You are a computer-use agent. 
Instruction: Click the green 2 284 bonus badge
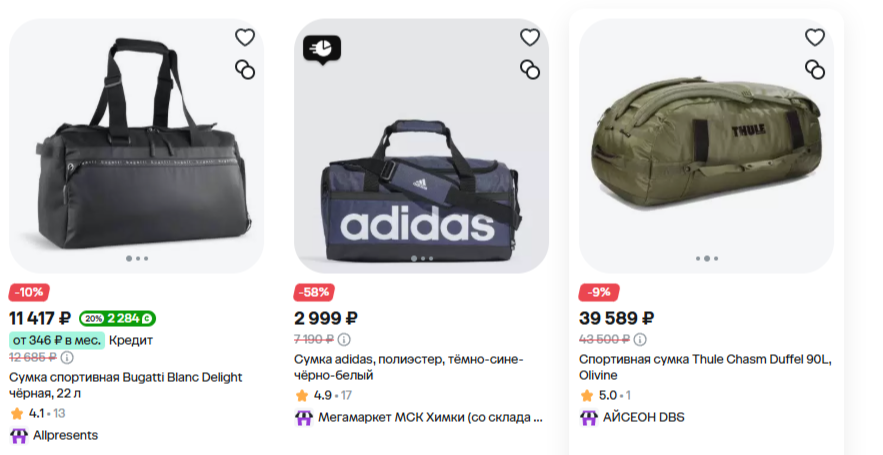point(117,319)
